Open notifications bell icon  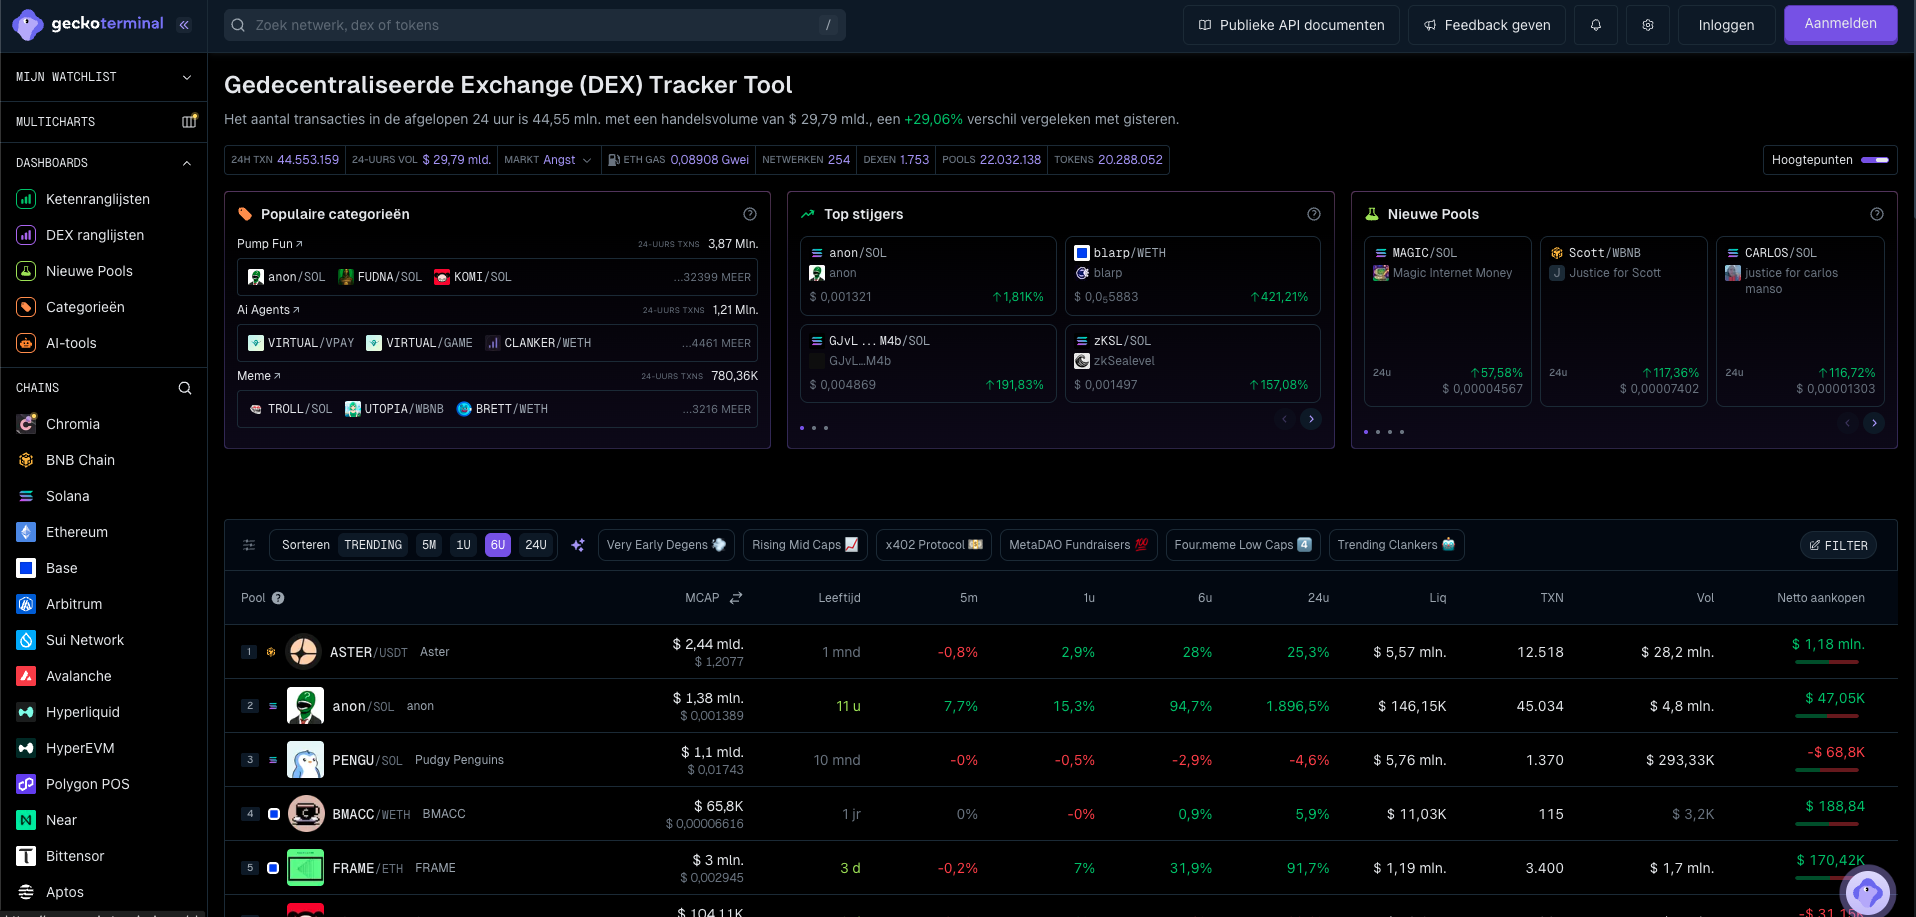1596,25
